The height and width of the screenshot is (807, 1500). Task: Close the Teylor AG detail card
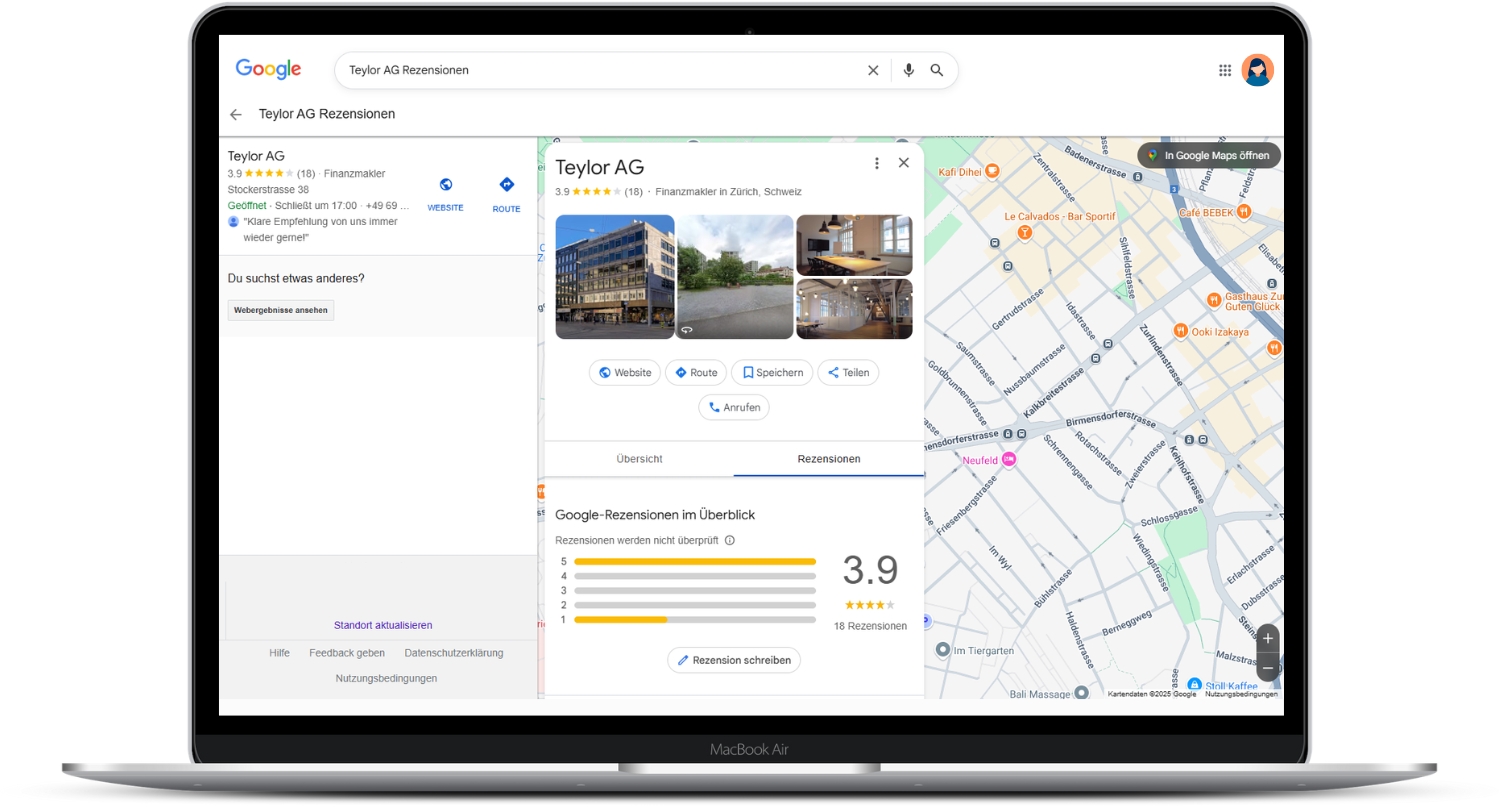[x=904, y=163]
